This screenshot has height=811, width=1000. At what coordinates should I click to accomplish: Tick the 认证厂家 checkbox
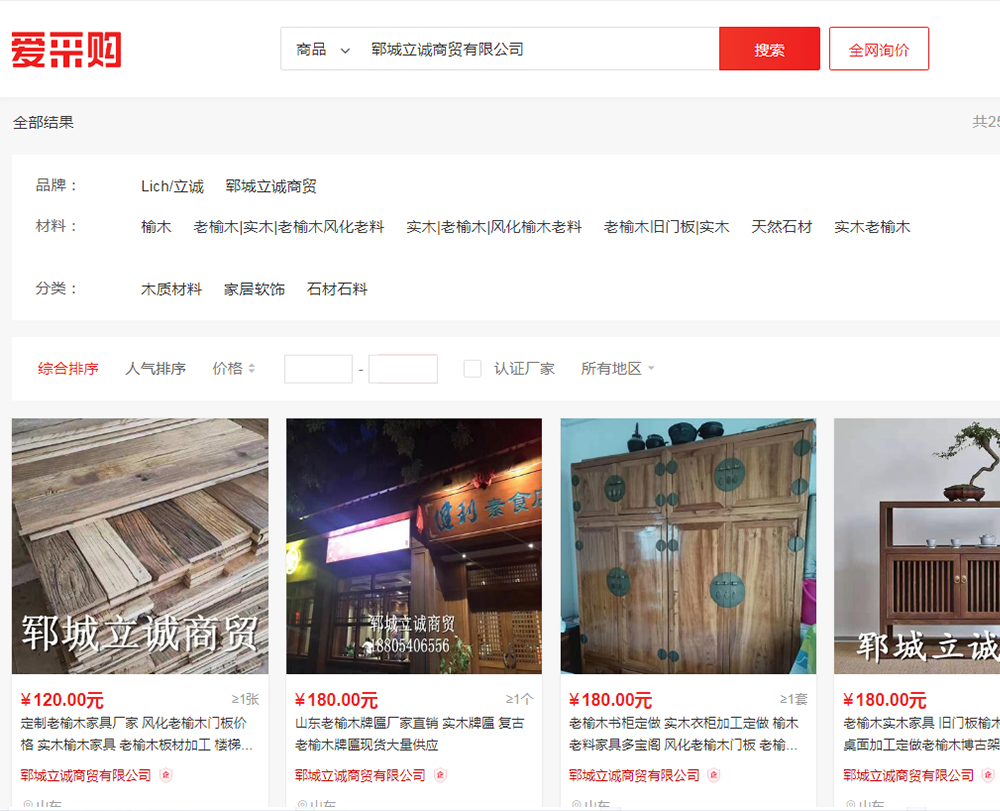(473, 369)
